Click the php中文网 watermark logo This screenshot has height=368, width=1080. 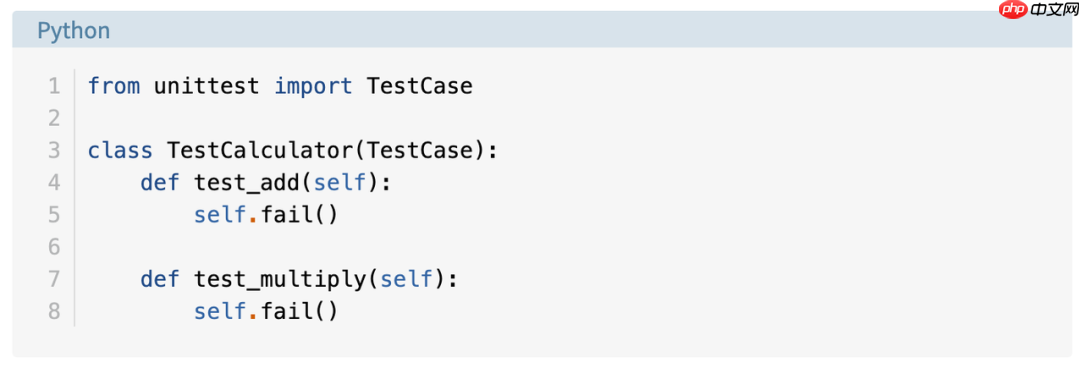tap(1040, 9)
